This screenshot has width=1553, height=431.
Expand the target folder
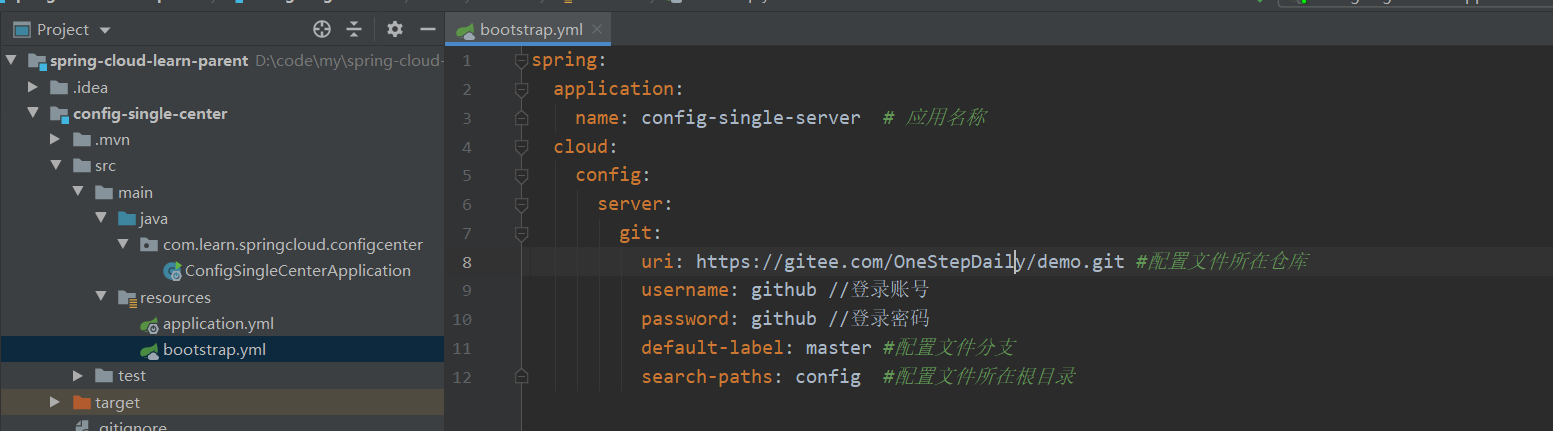tap(56, 402)
